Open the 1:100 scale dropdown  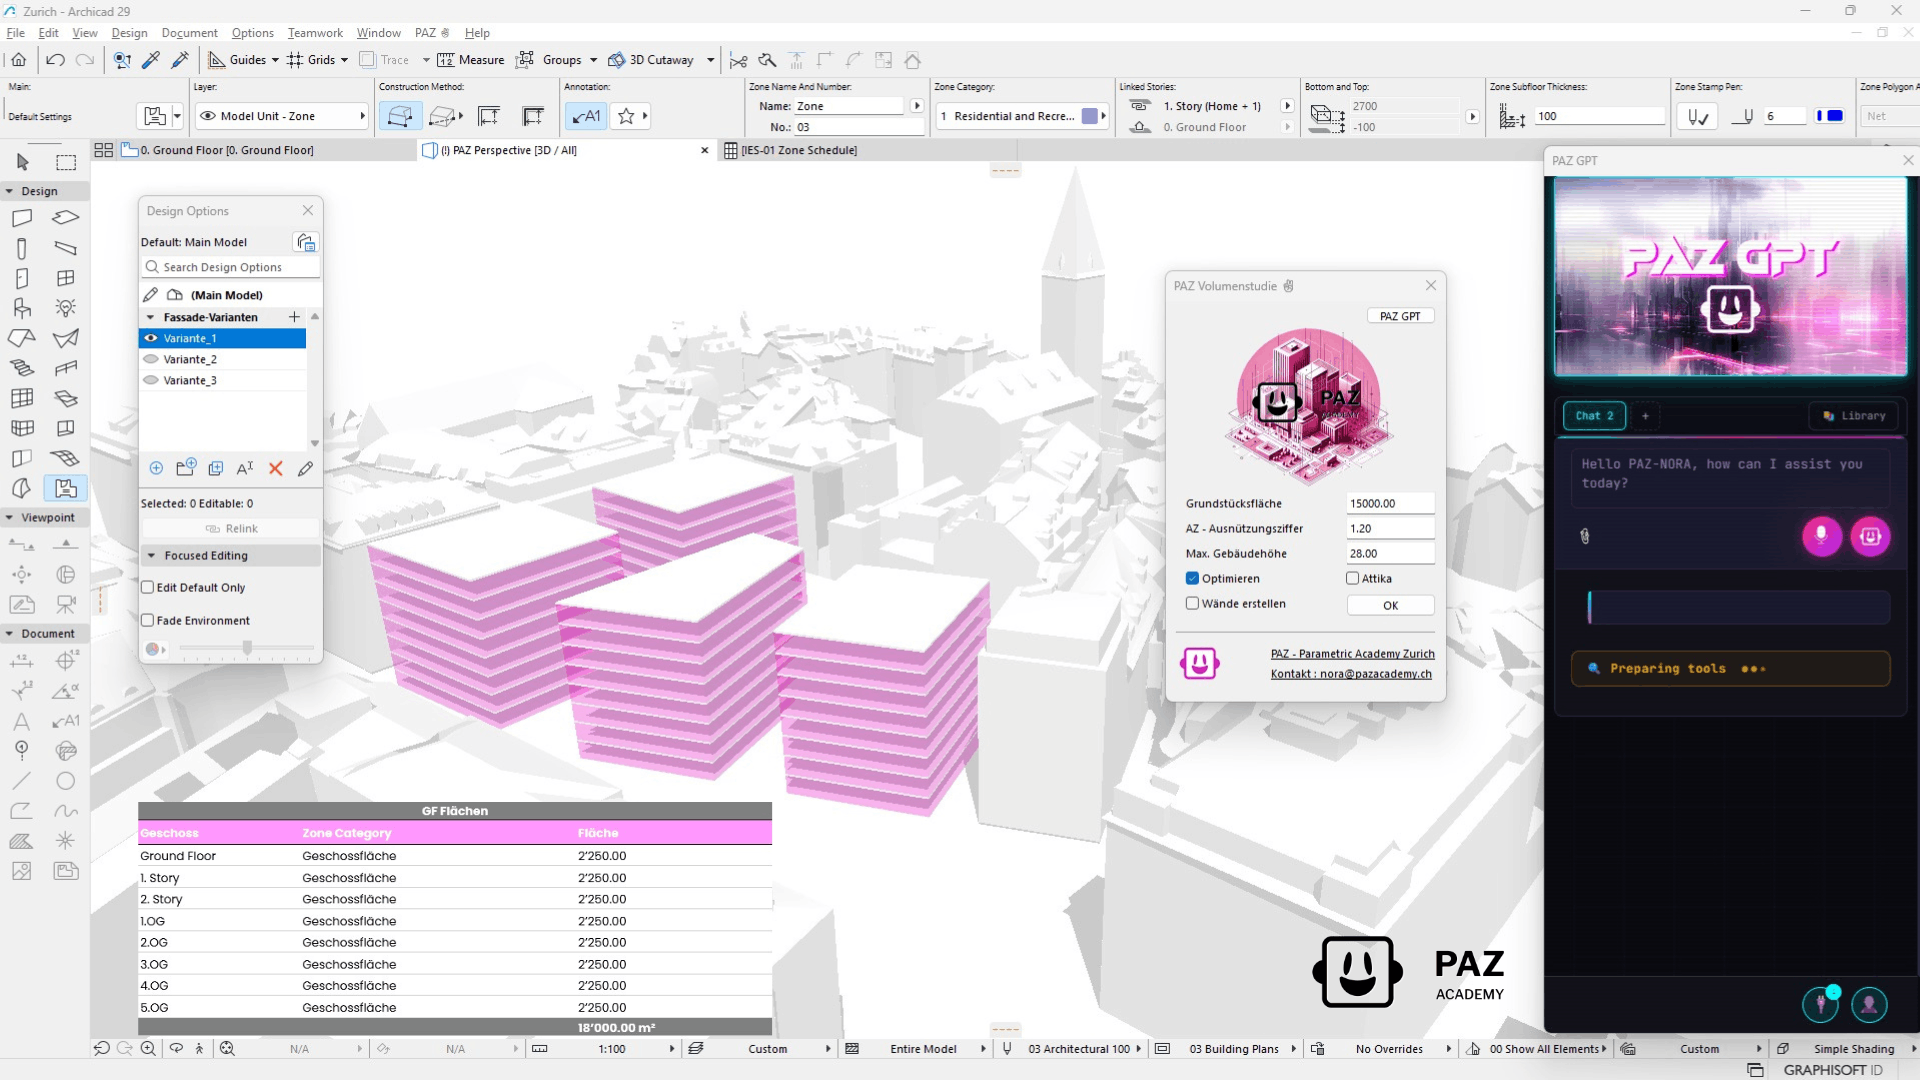[x=672, y=1049]
